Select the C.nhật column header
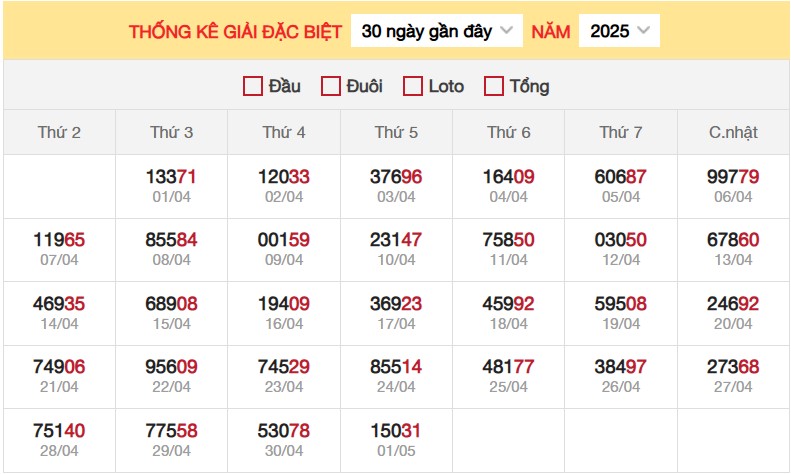Image resolution: width=791 pixels, height=474 pixels. click(733, 132)
